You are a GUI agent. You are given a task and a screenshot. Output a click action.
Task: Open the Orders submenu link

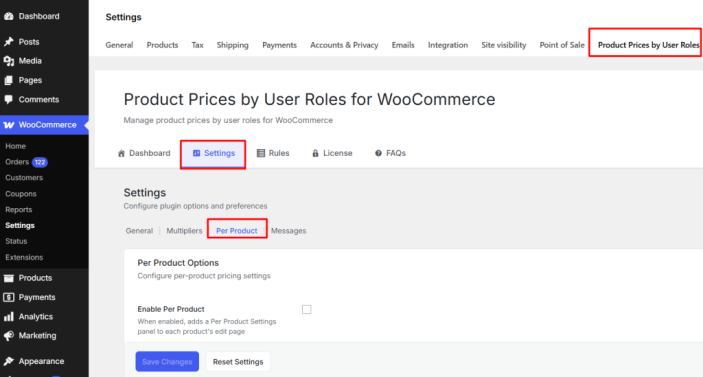coord(17,162)
